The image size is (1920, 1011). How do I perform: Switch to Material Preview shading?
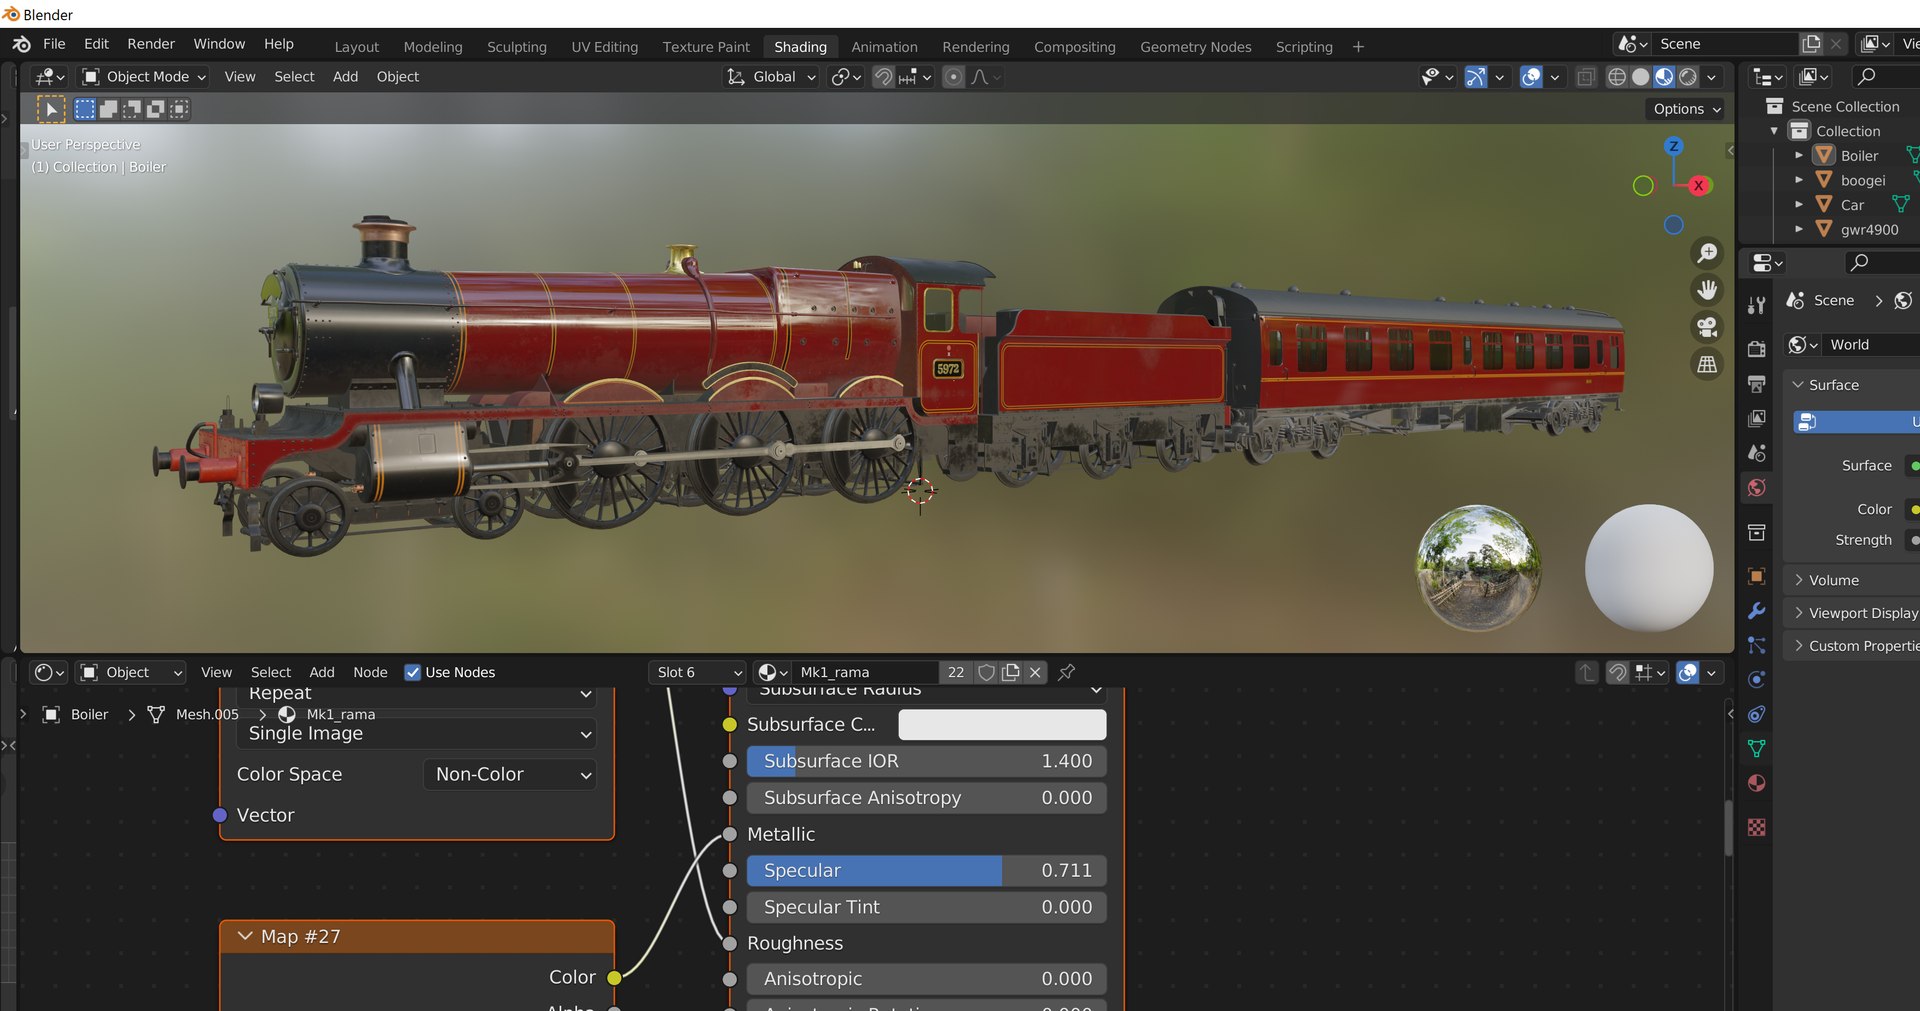coord(1664,77)
